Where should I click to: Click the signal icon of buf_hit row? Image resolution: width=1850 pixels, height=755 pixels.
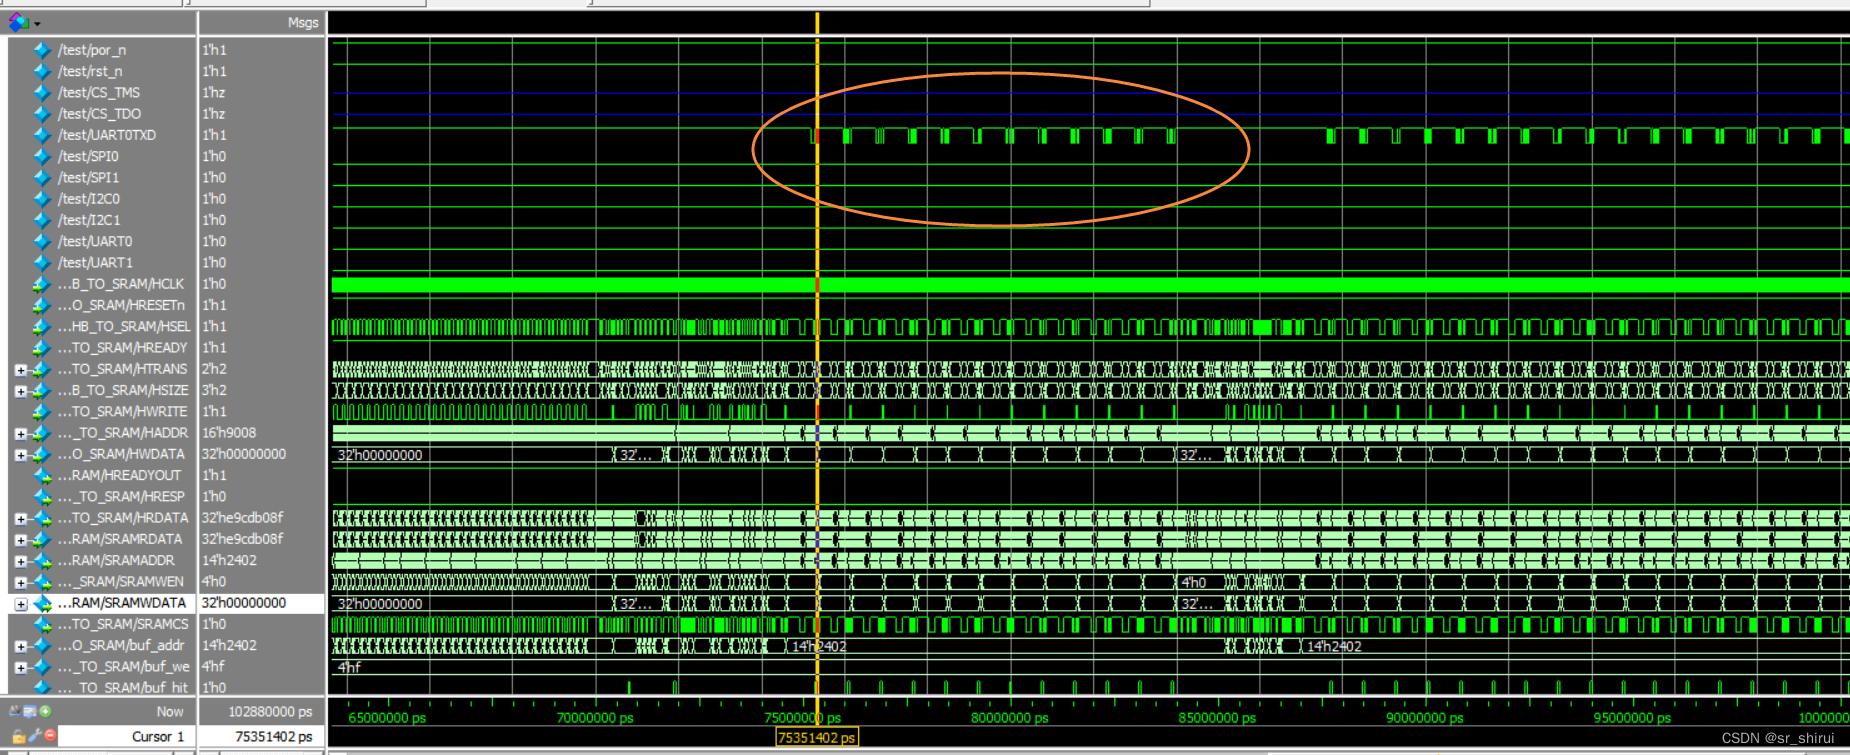click(41, 687)
